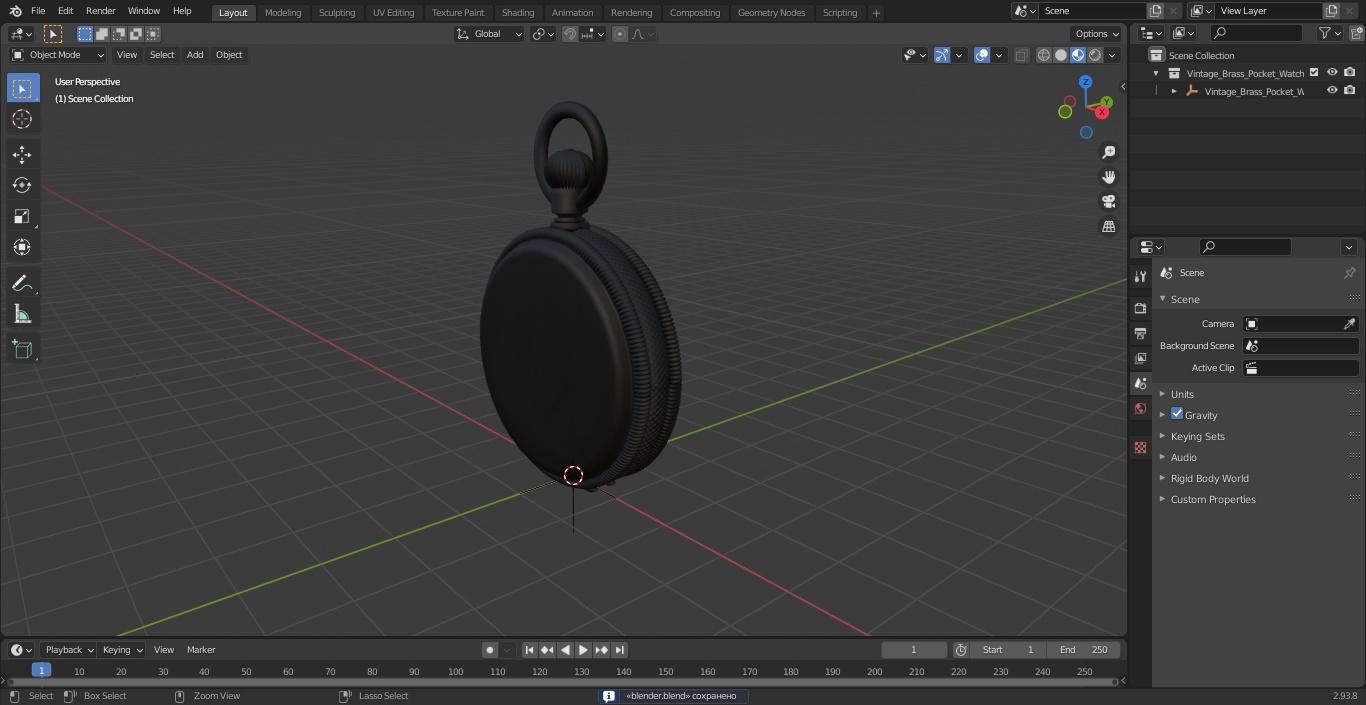Activate the 3D Cursor tool
Viewport: 1366px width, 705px height.
(22, 119)
